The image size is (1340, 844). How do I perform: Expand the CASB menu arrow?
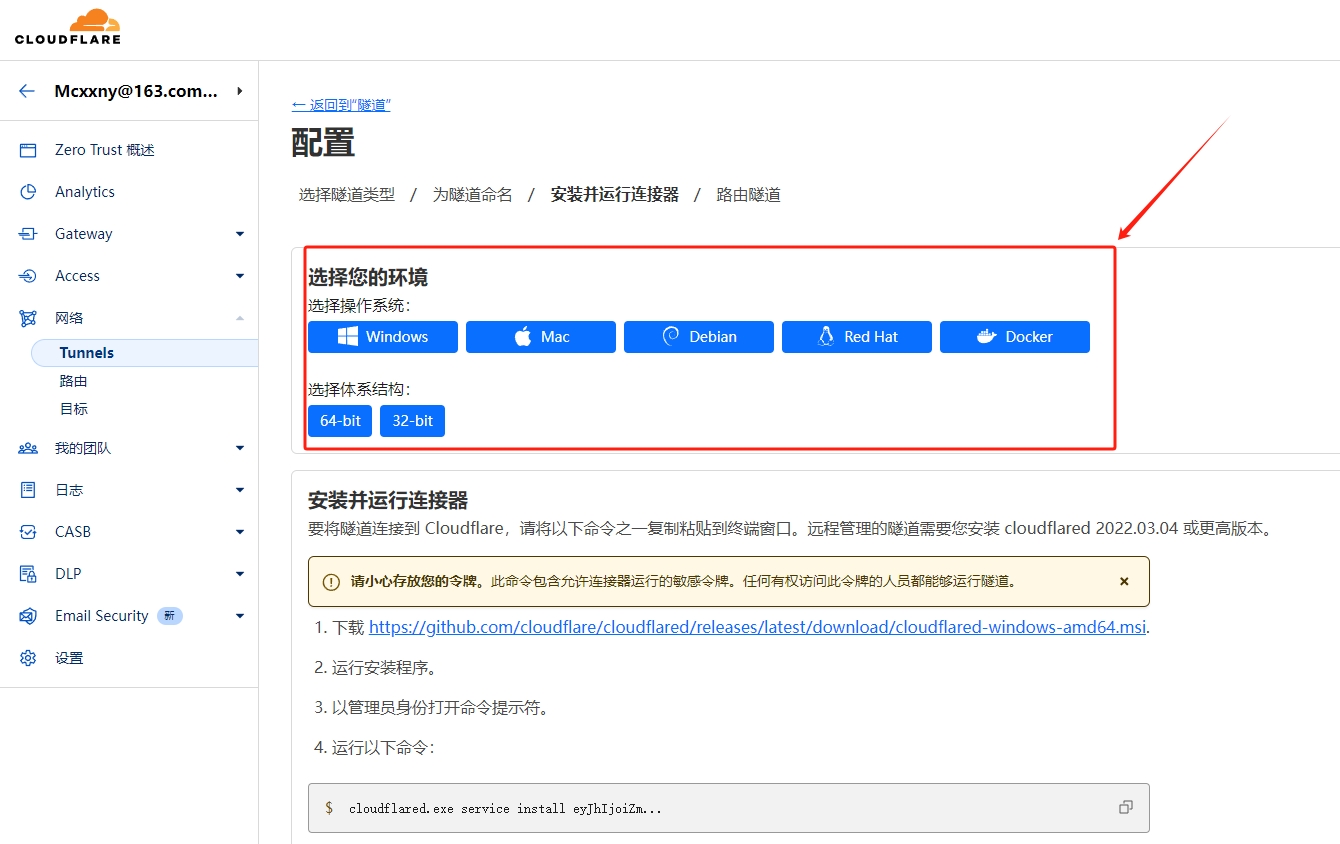[x=240, y=532]
